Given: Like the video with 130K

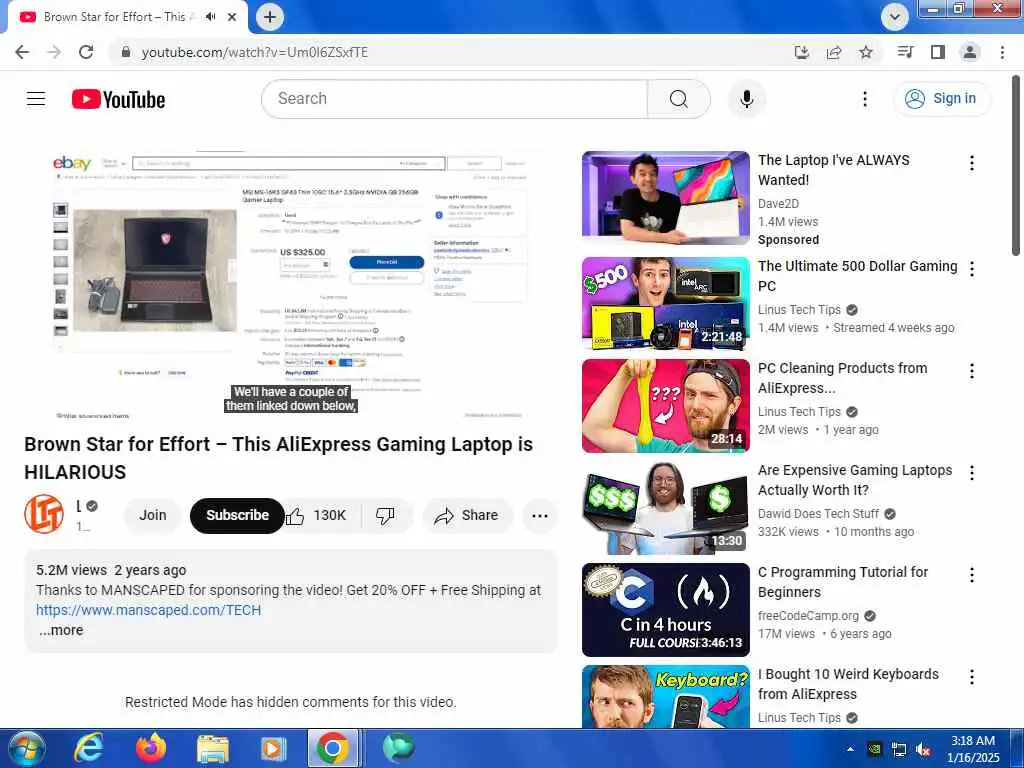Looking at the screenshot, I should [x=316, y=515].
